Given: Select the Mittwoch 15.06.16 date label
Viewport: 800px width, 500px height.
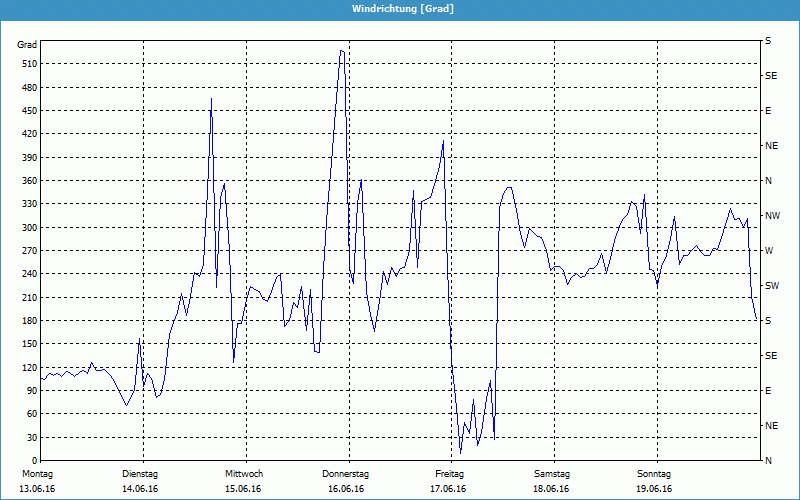Looking at the screenshot, I should click(243, 481).
